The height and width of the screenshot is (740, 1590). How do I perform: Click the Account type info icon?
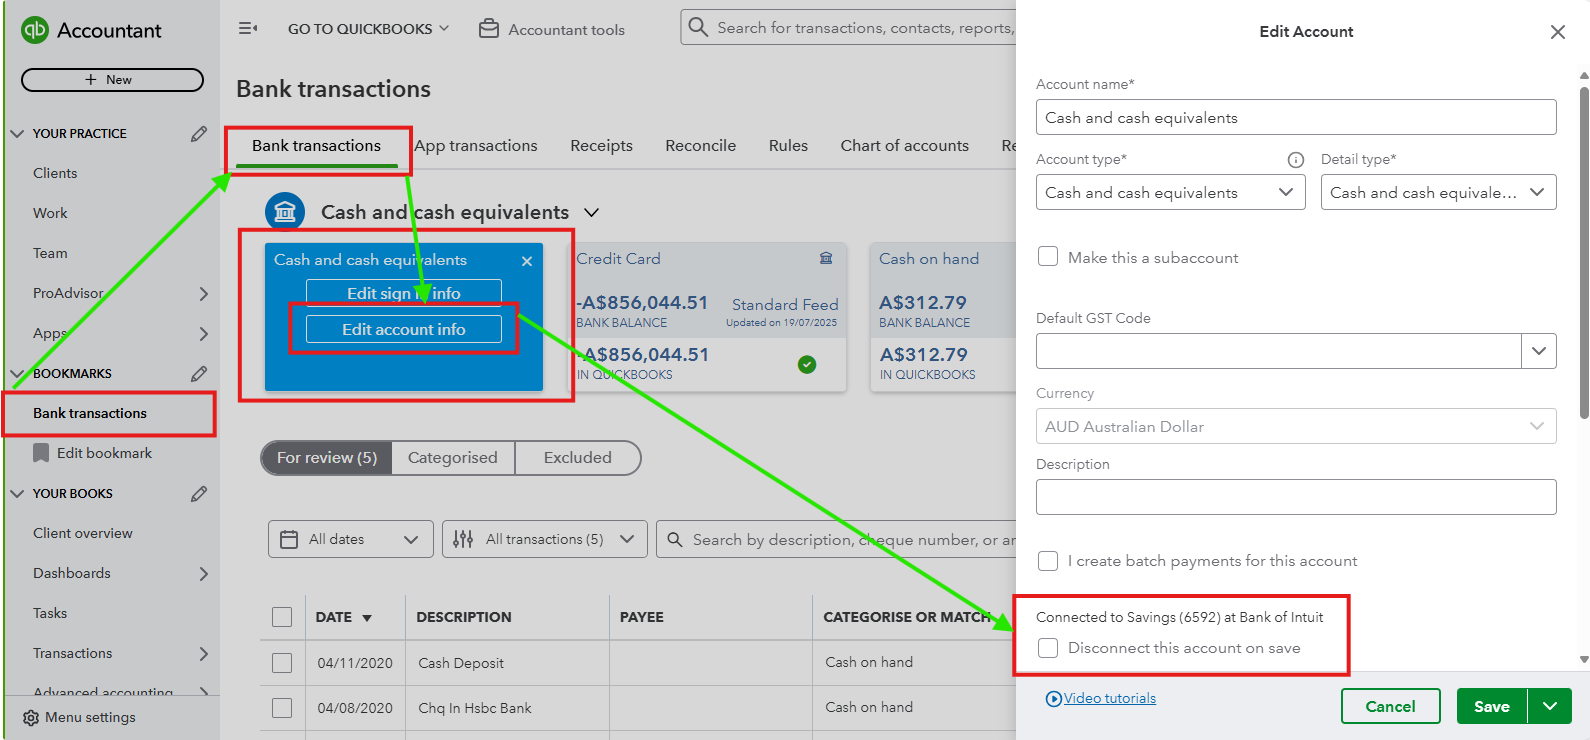[x=1296, y=160]
